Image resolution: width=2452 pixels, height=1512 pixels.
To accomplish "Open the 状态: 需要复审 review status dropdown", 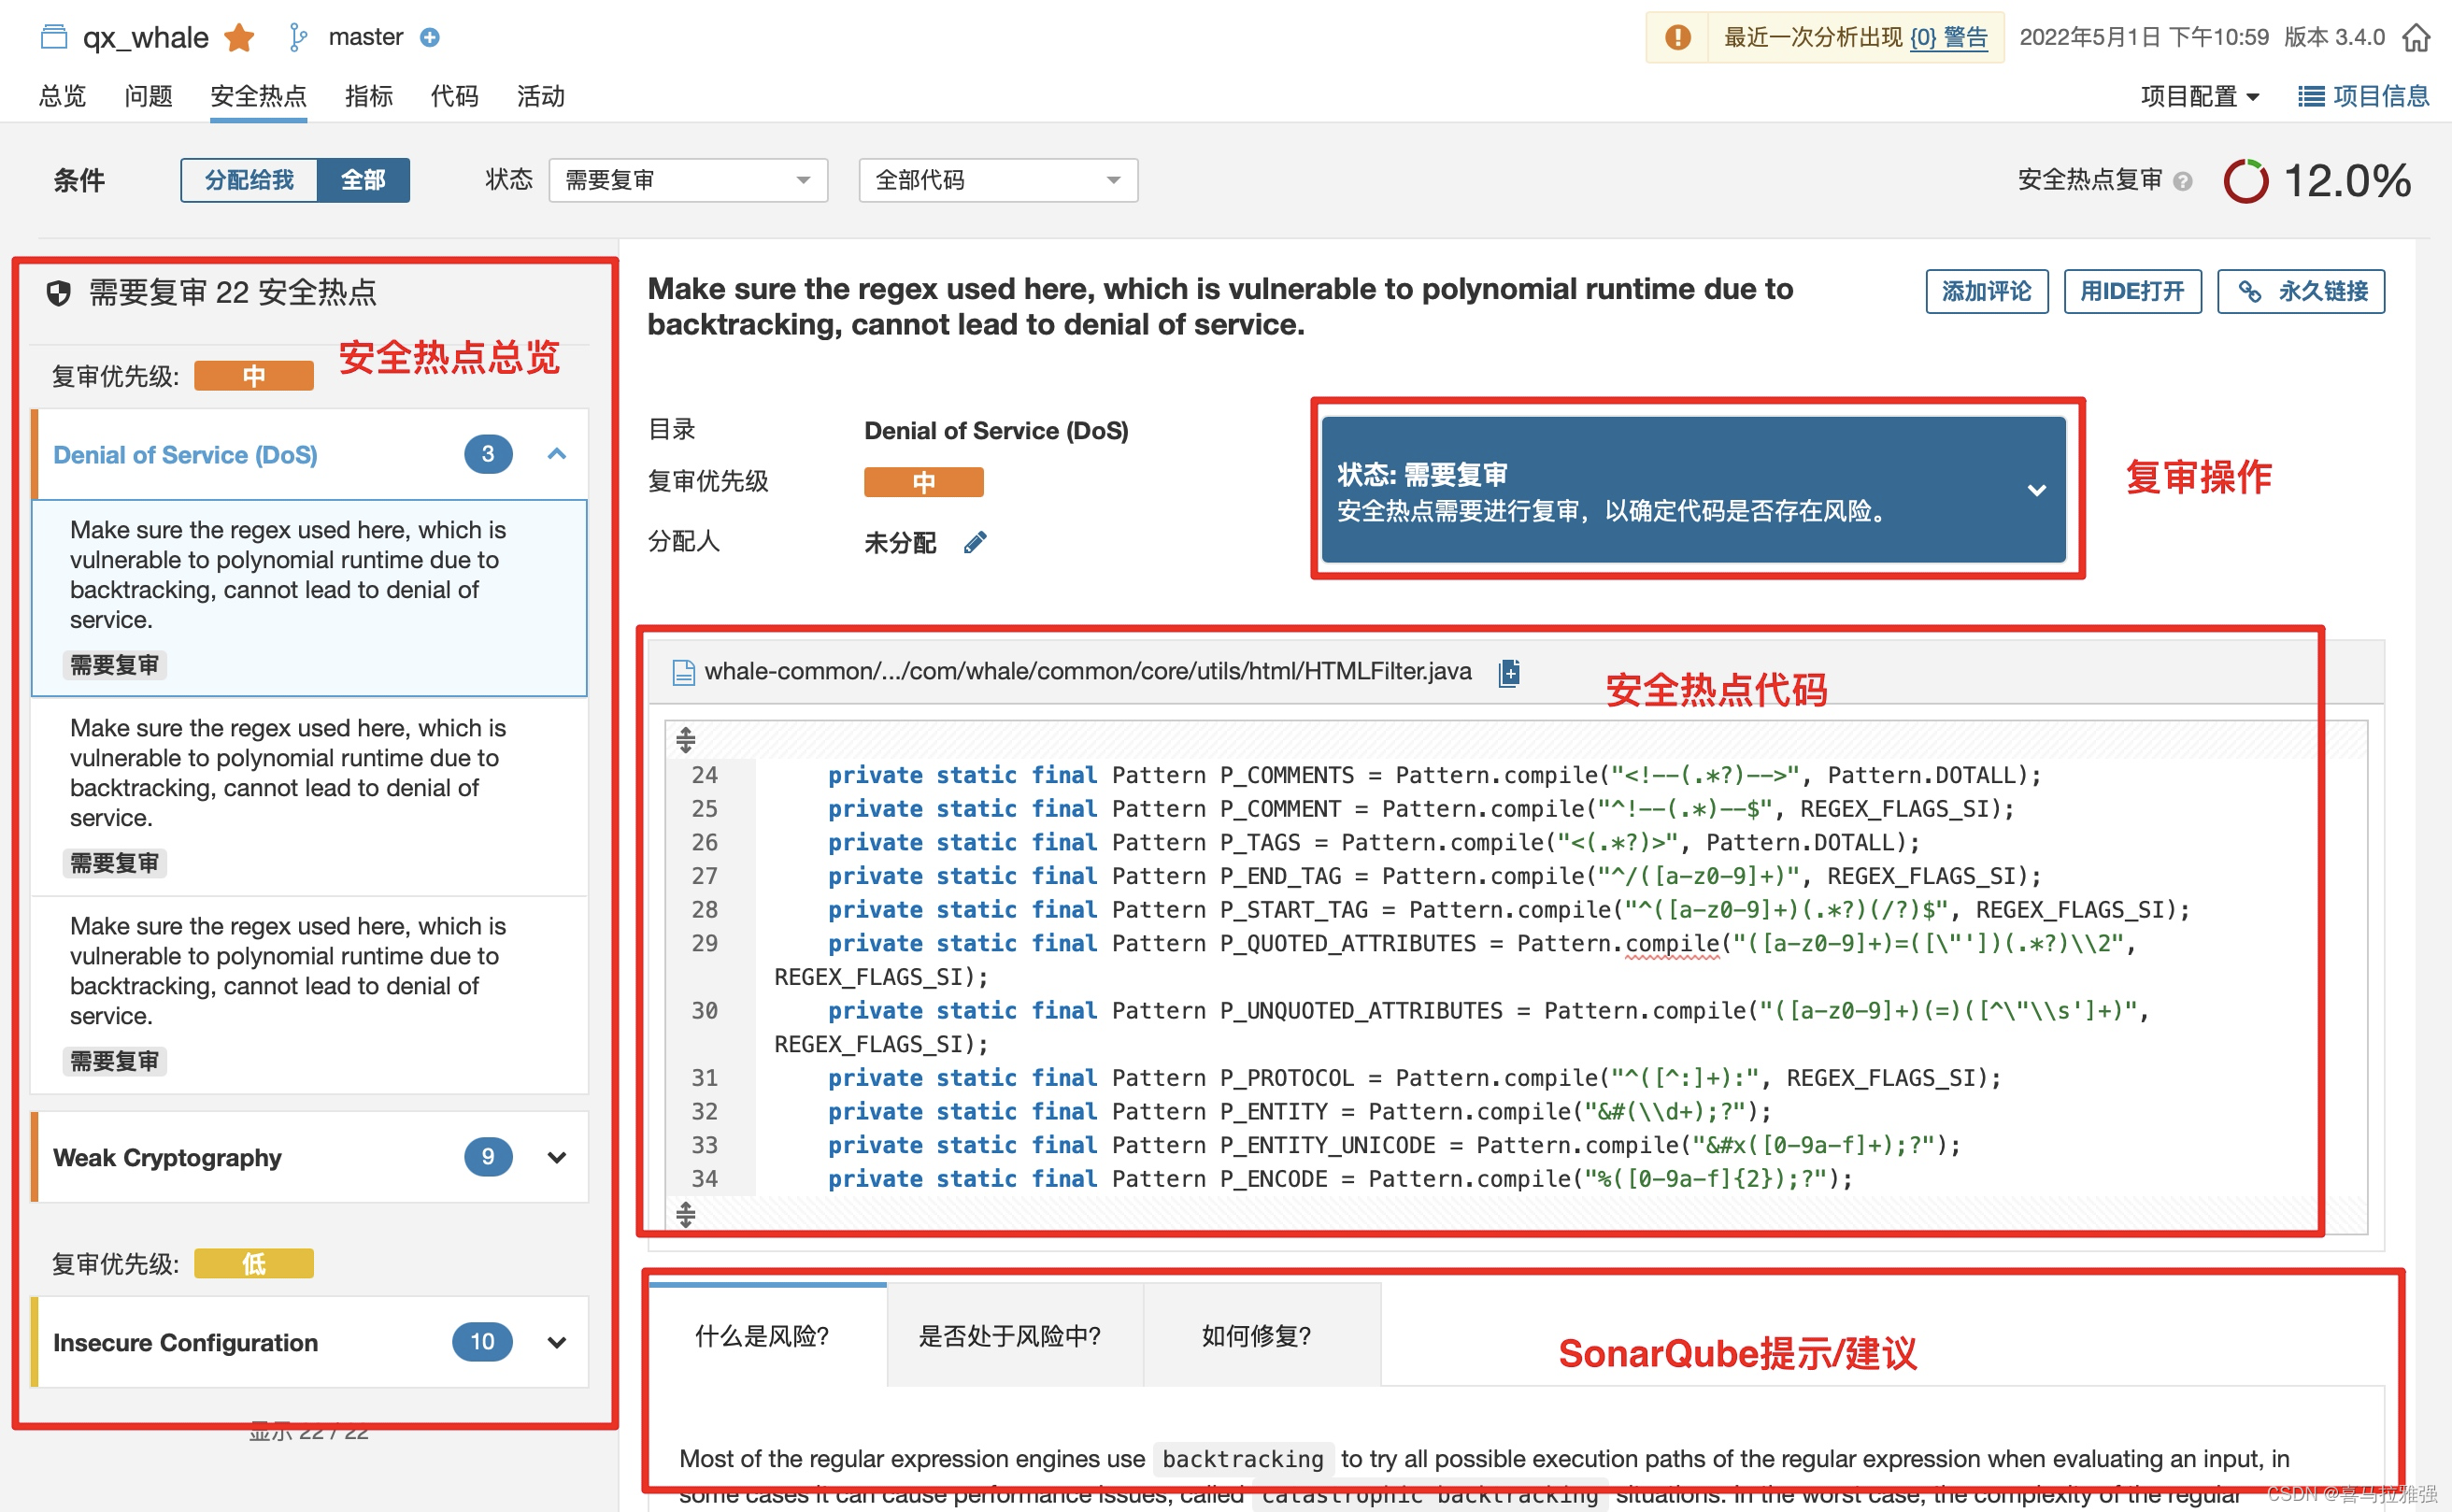I will [1693, 490].
